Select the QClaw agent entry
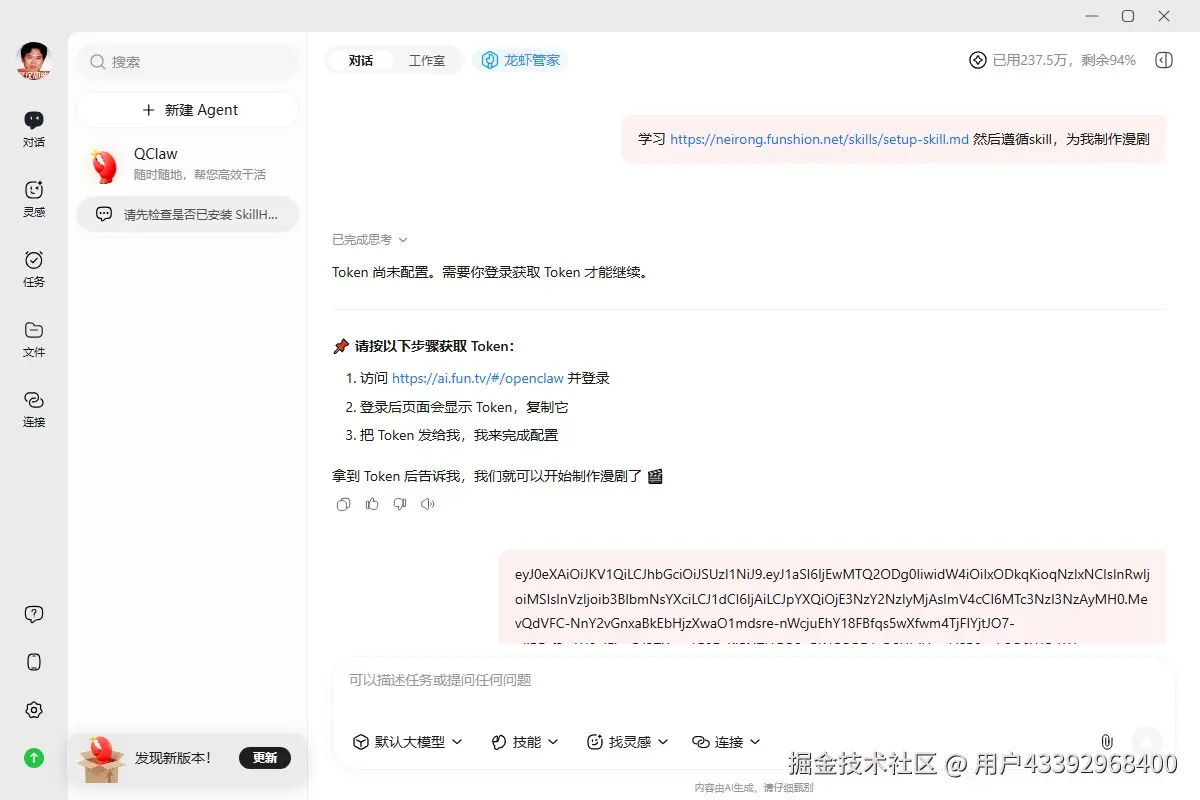Image resolution: width=1200 pixels, height=800 pixels. 188,164
